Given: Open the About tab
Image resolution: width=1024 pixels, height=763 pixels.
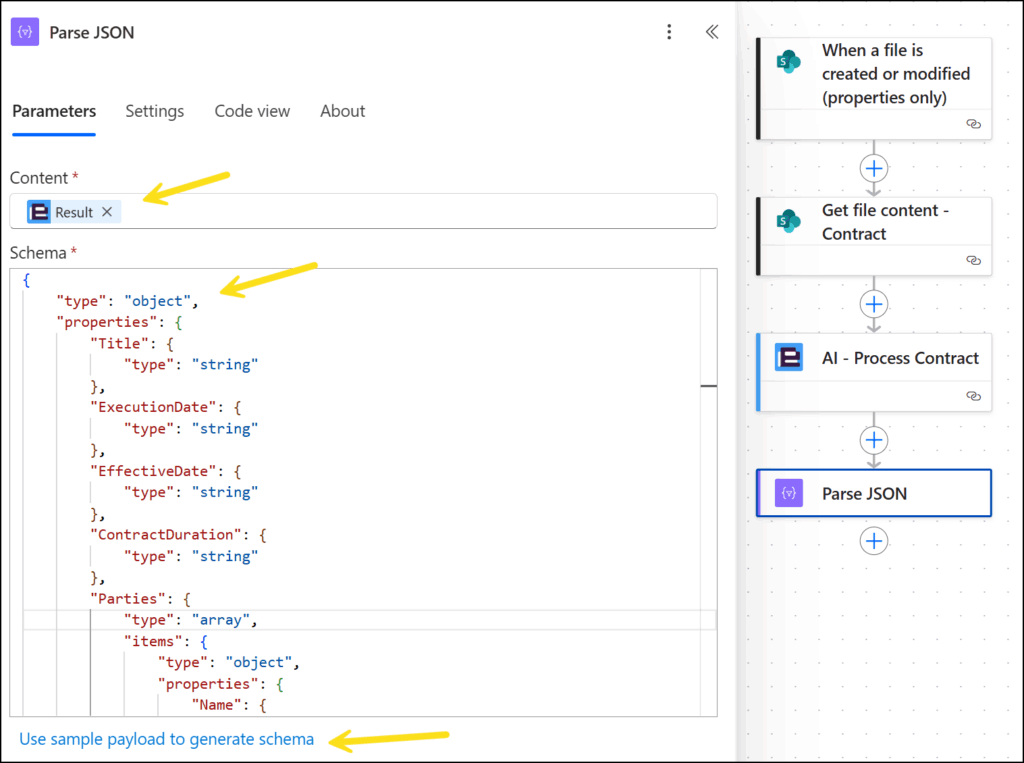Looking at the screenshot, I should point(342,111).
